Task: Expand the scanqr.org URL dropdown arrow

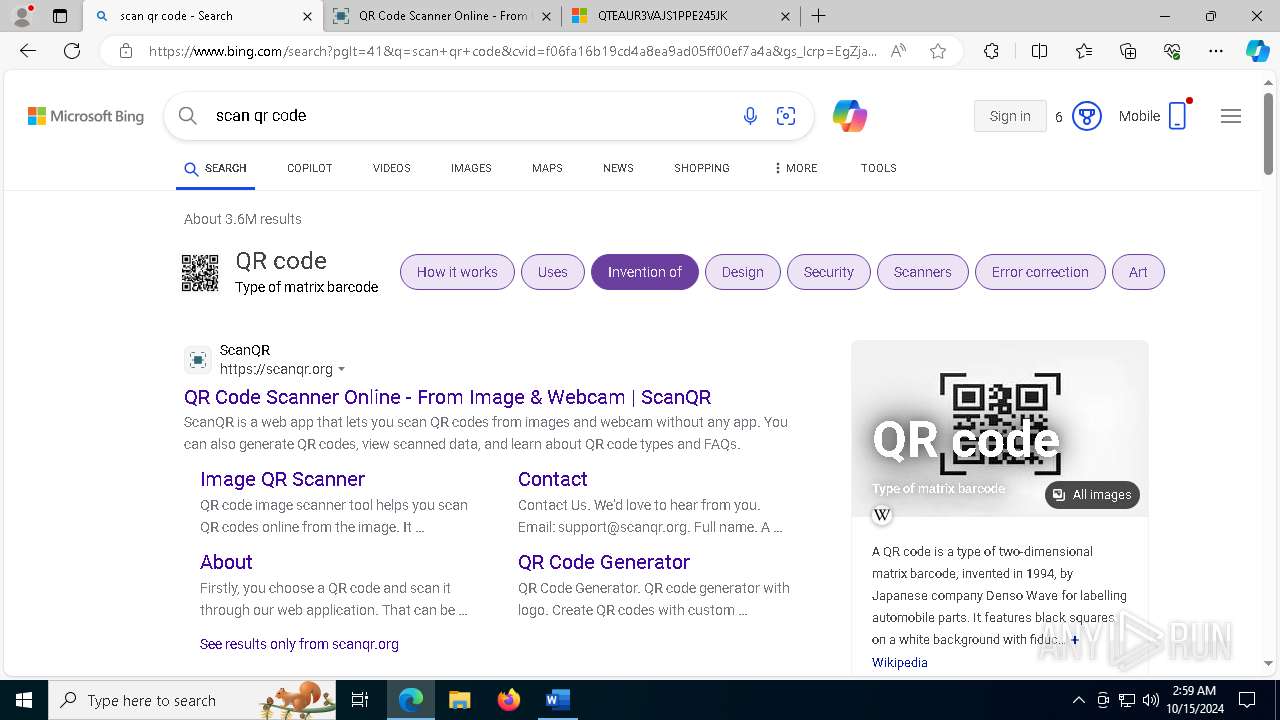Action: point(342,370)
